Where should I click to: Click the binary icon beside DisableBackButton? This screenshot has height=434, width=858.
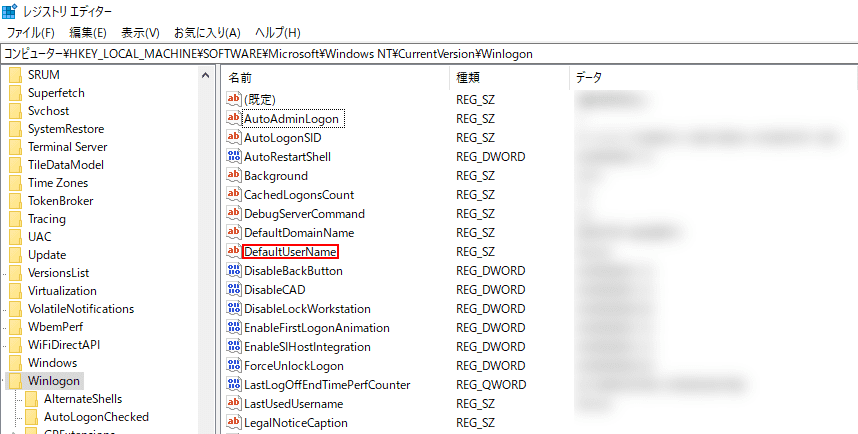click(x=234, y=270)
